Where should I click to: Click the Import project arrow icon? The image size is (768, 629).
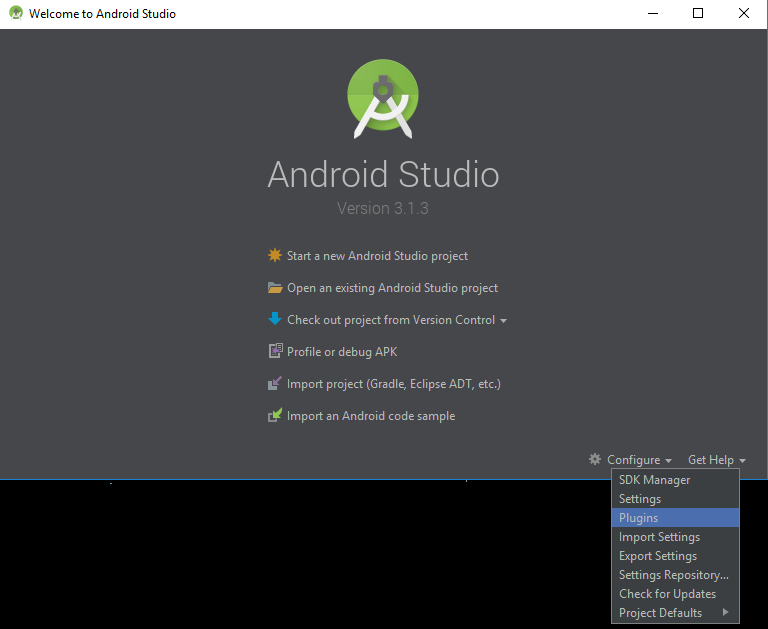click(275, 383)
